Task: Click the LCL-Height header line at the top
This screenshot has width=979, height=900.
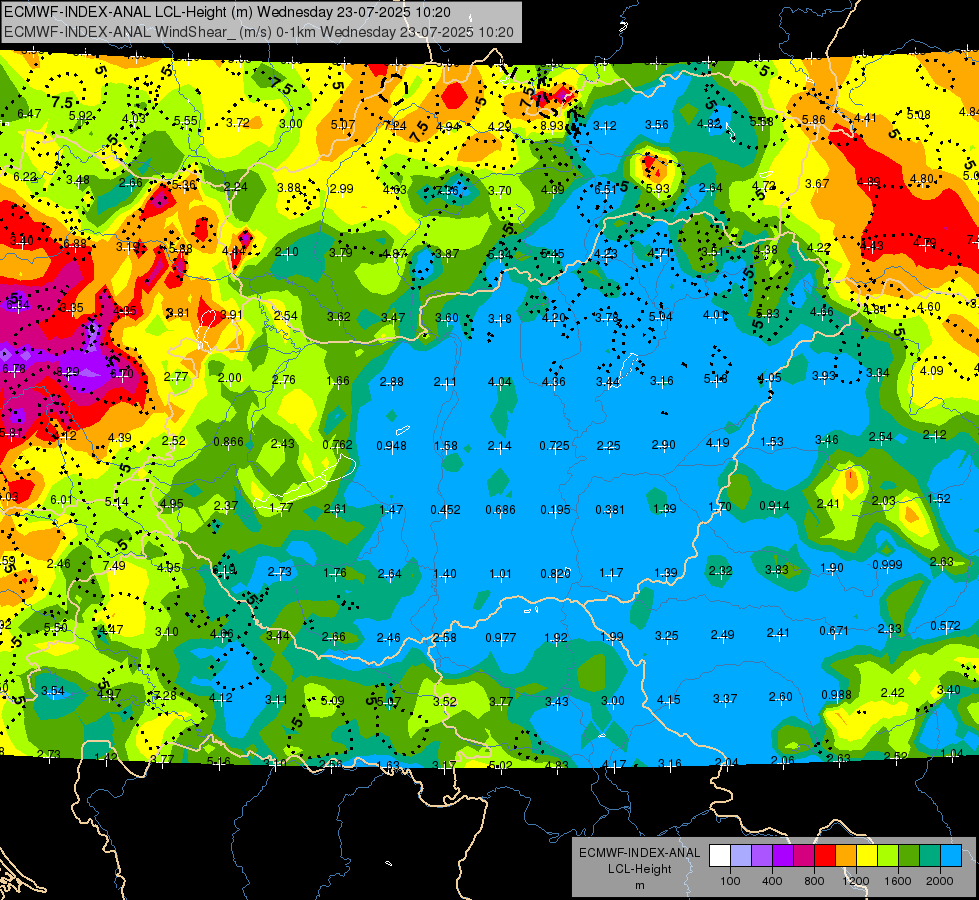Action: 227,12
